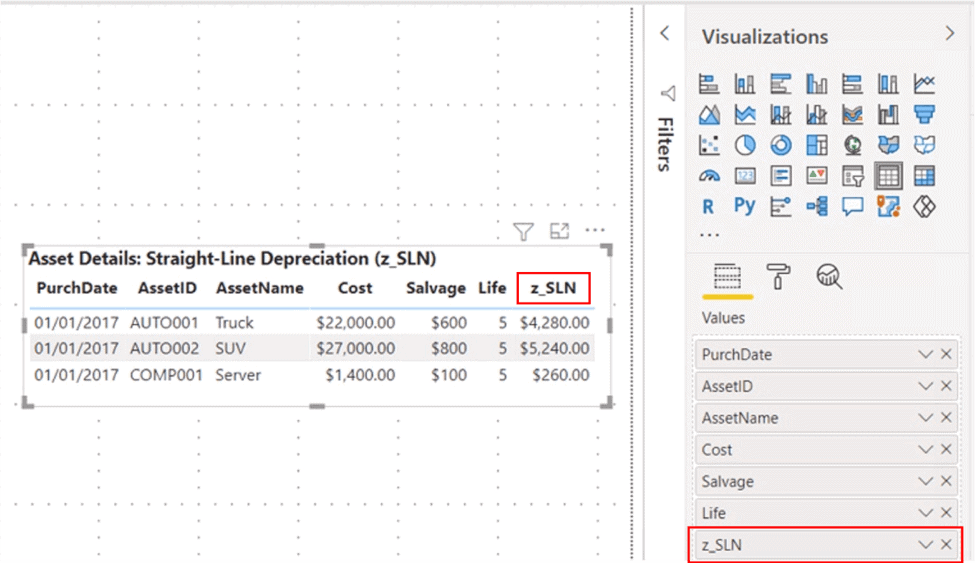Select the Q&A speech bubble visual
The height and width of the screenshot is (563, 975).
tap(853, 207)
